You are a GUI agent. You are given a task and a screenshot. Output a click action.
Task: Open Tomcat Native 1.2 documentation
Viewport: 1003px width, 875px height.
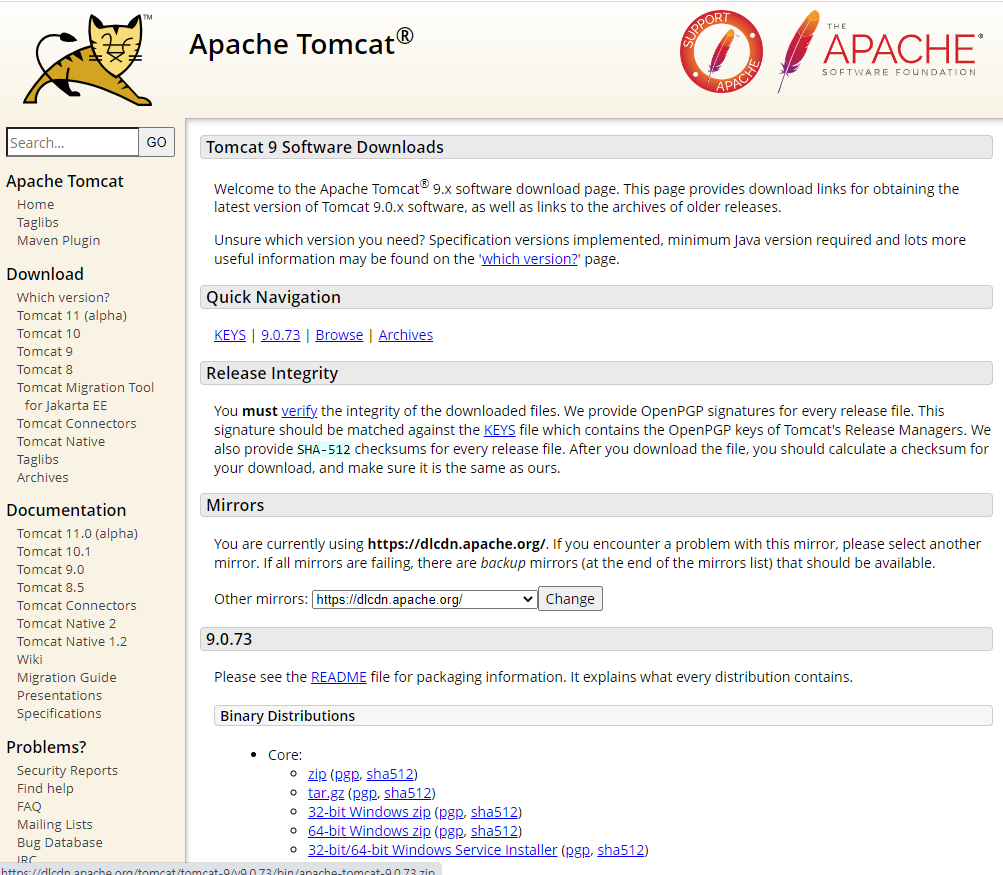[72, 641]
